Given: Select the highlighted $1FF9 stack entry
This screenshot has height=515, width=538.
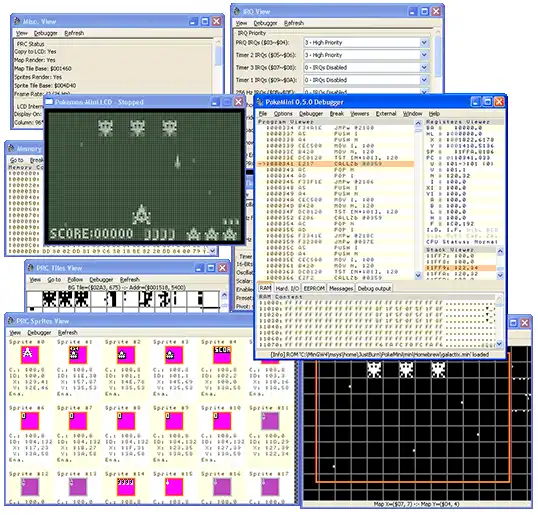Looking at the screenshot, I should 461,268.
